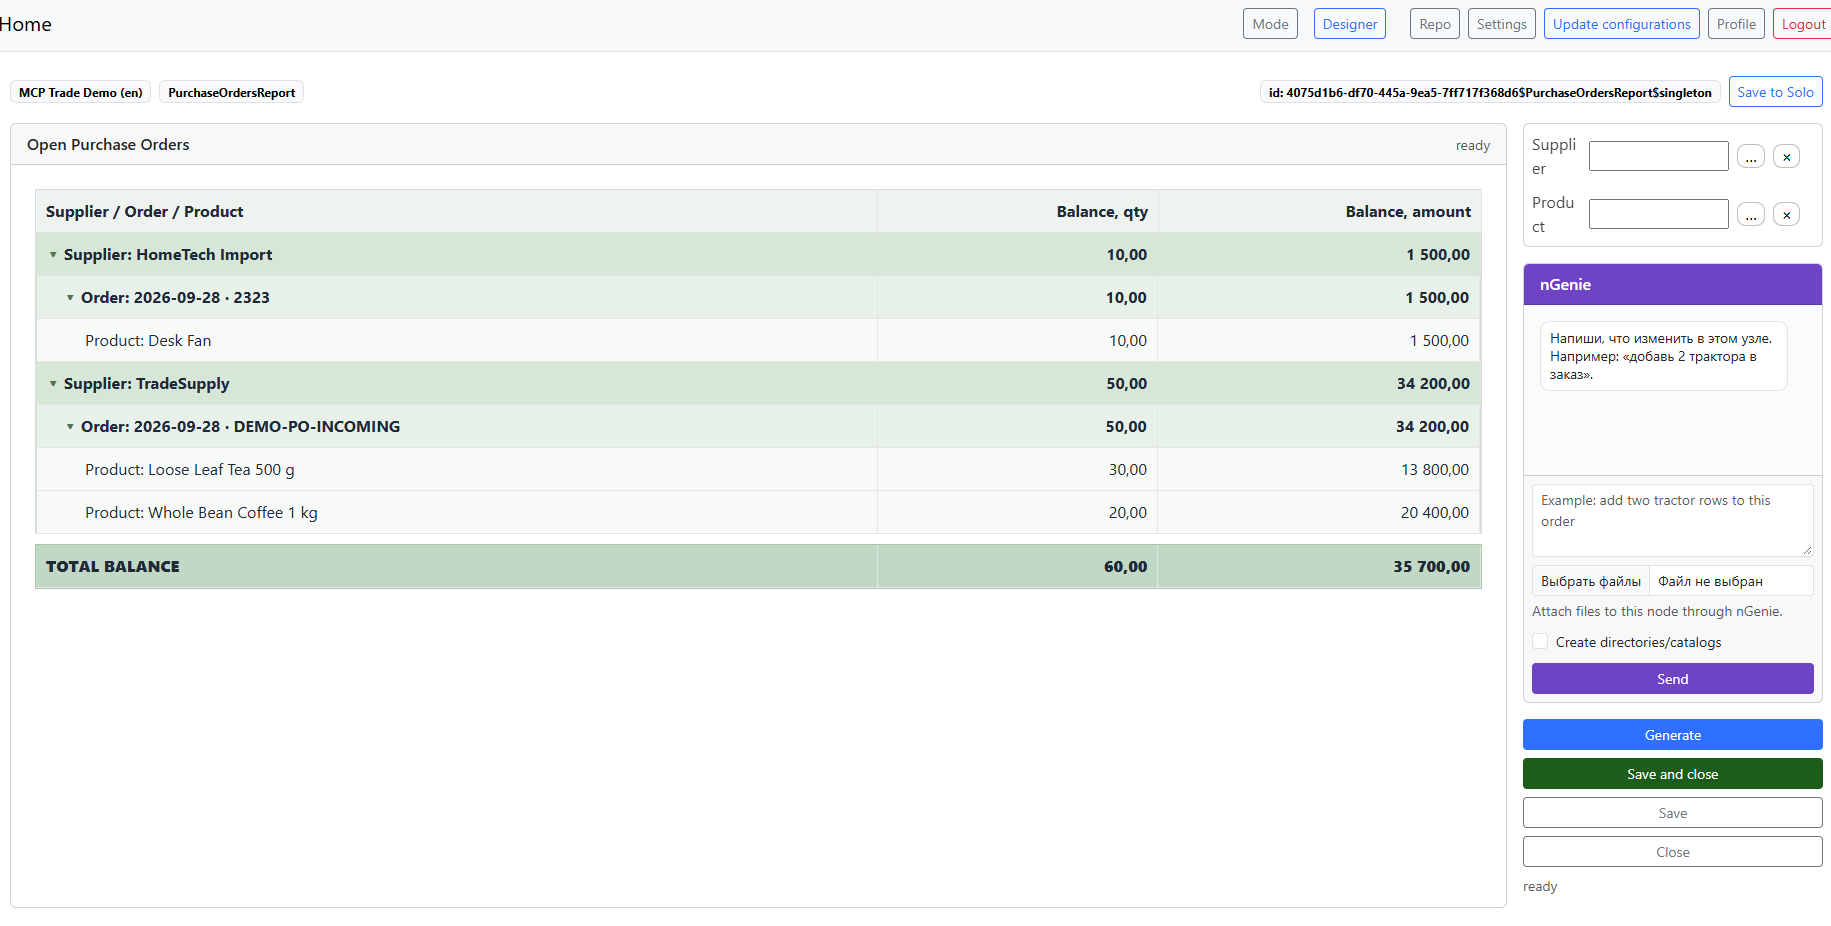Click the TOTAL BALANCE row label

pos(113,567)
